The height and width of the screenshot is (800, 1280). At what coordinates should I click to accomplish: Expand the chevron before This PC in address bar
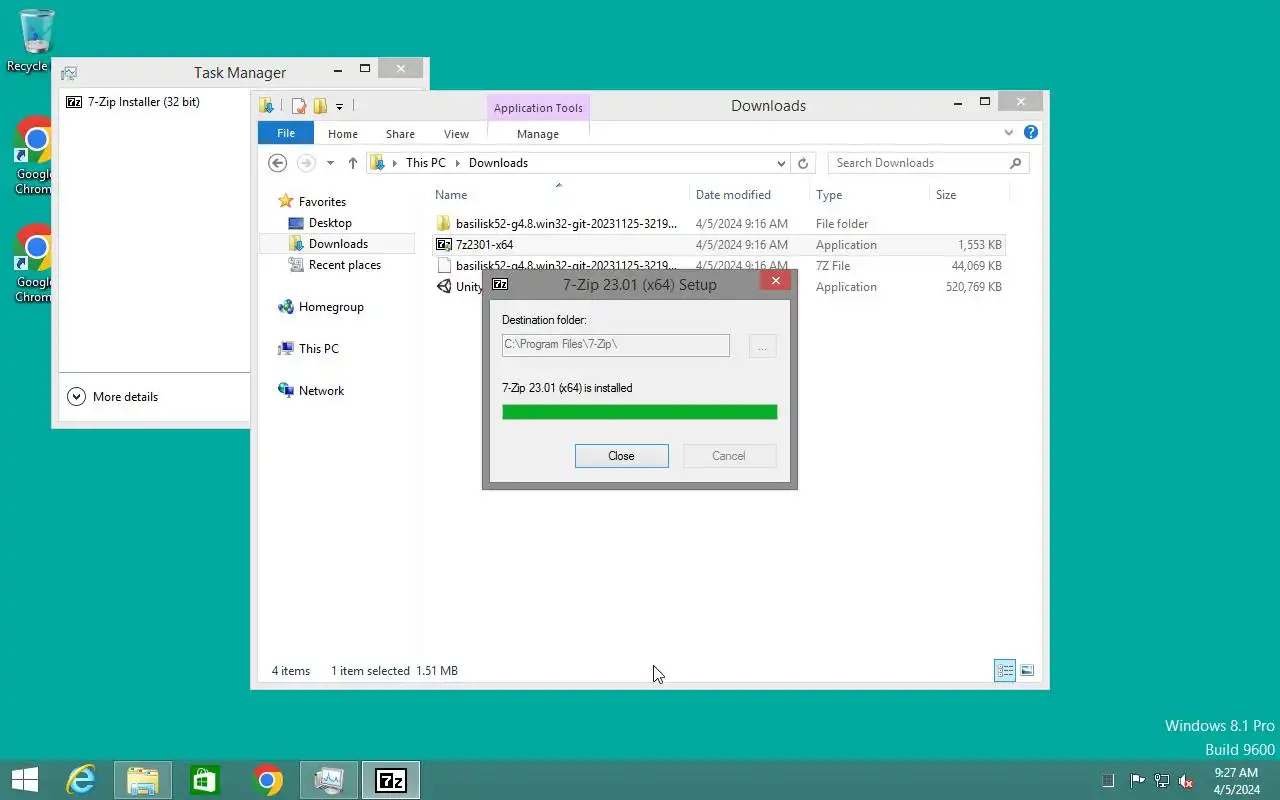tap(395, 163)
